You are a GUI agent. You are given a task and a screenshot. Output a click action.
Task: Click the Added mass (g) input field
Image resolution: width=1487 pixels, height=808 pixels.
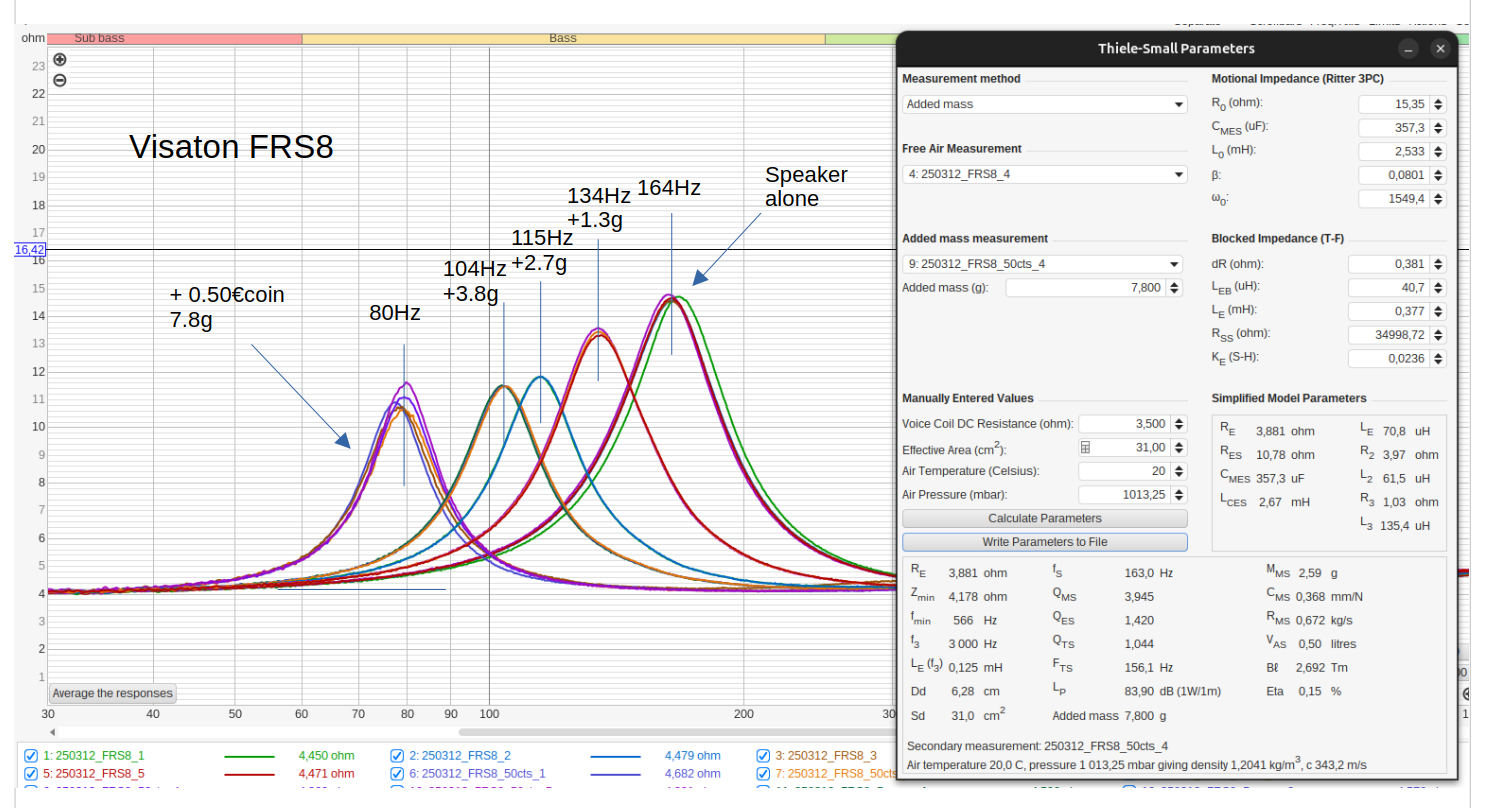pyautogui.click(x=1085, y=288)
